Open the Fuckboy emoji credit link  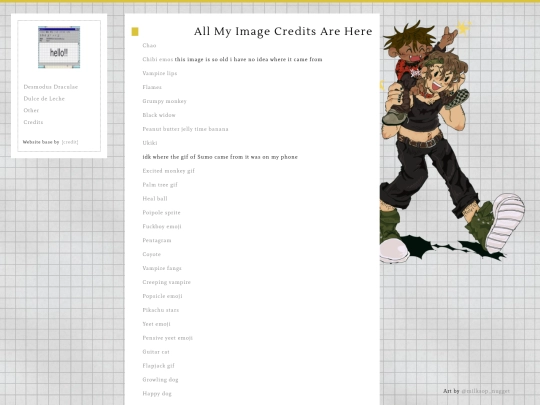coord(162,227)
